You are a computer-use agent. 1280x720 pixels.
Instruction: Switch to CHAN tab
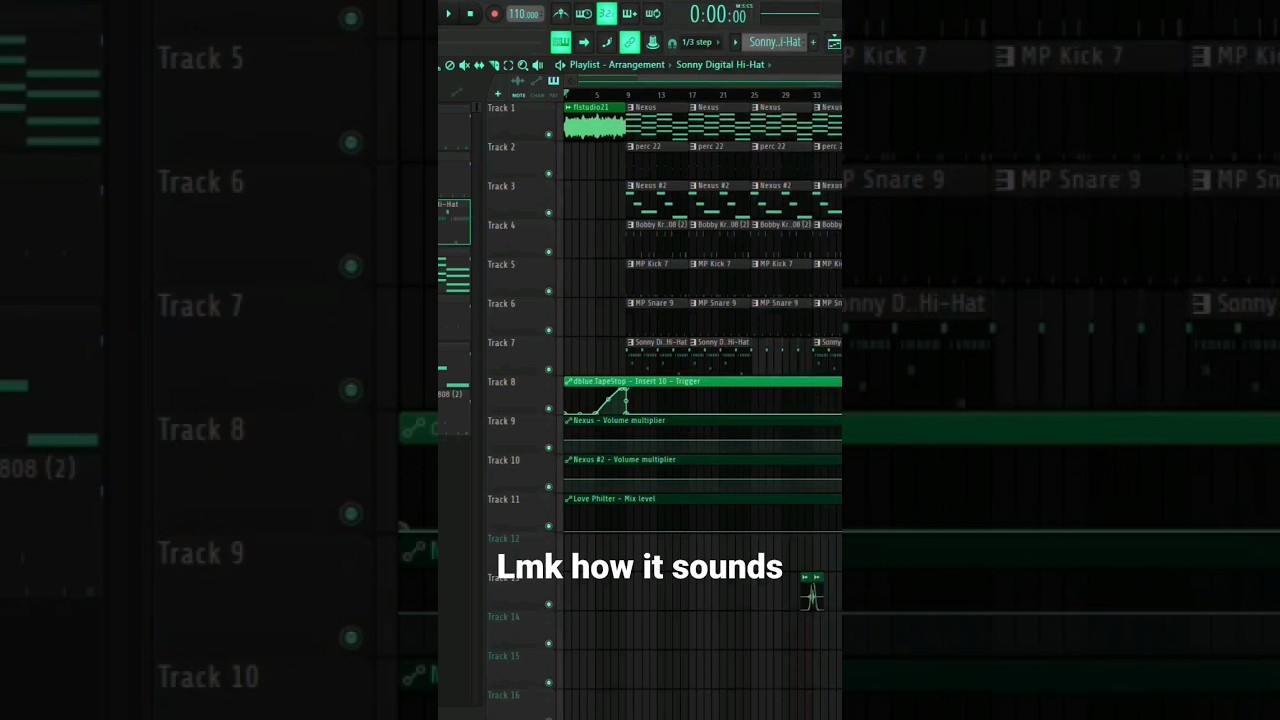pyautogui.click(x=537, y=95)
